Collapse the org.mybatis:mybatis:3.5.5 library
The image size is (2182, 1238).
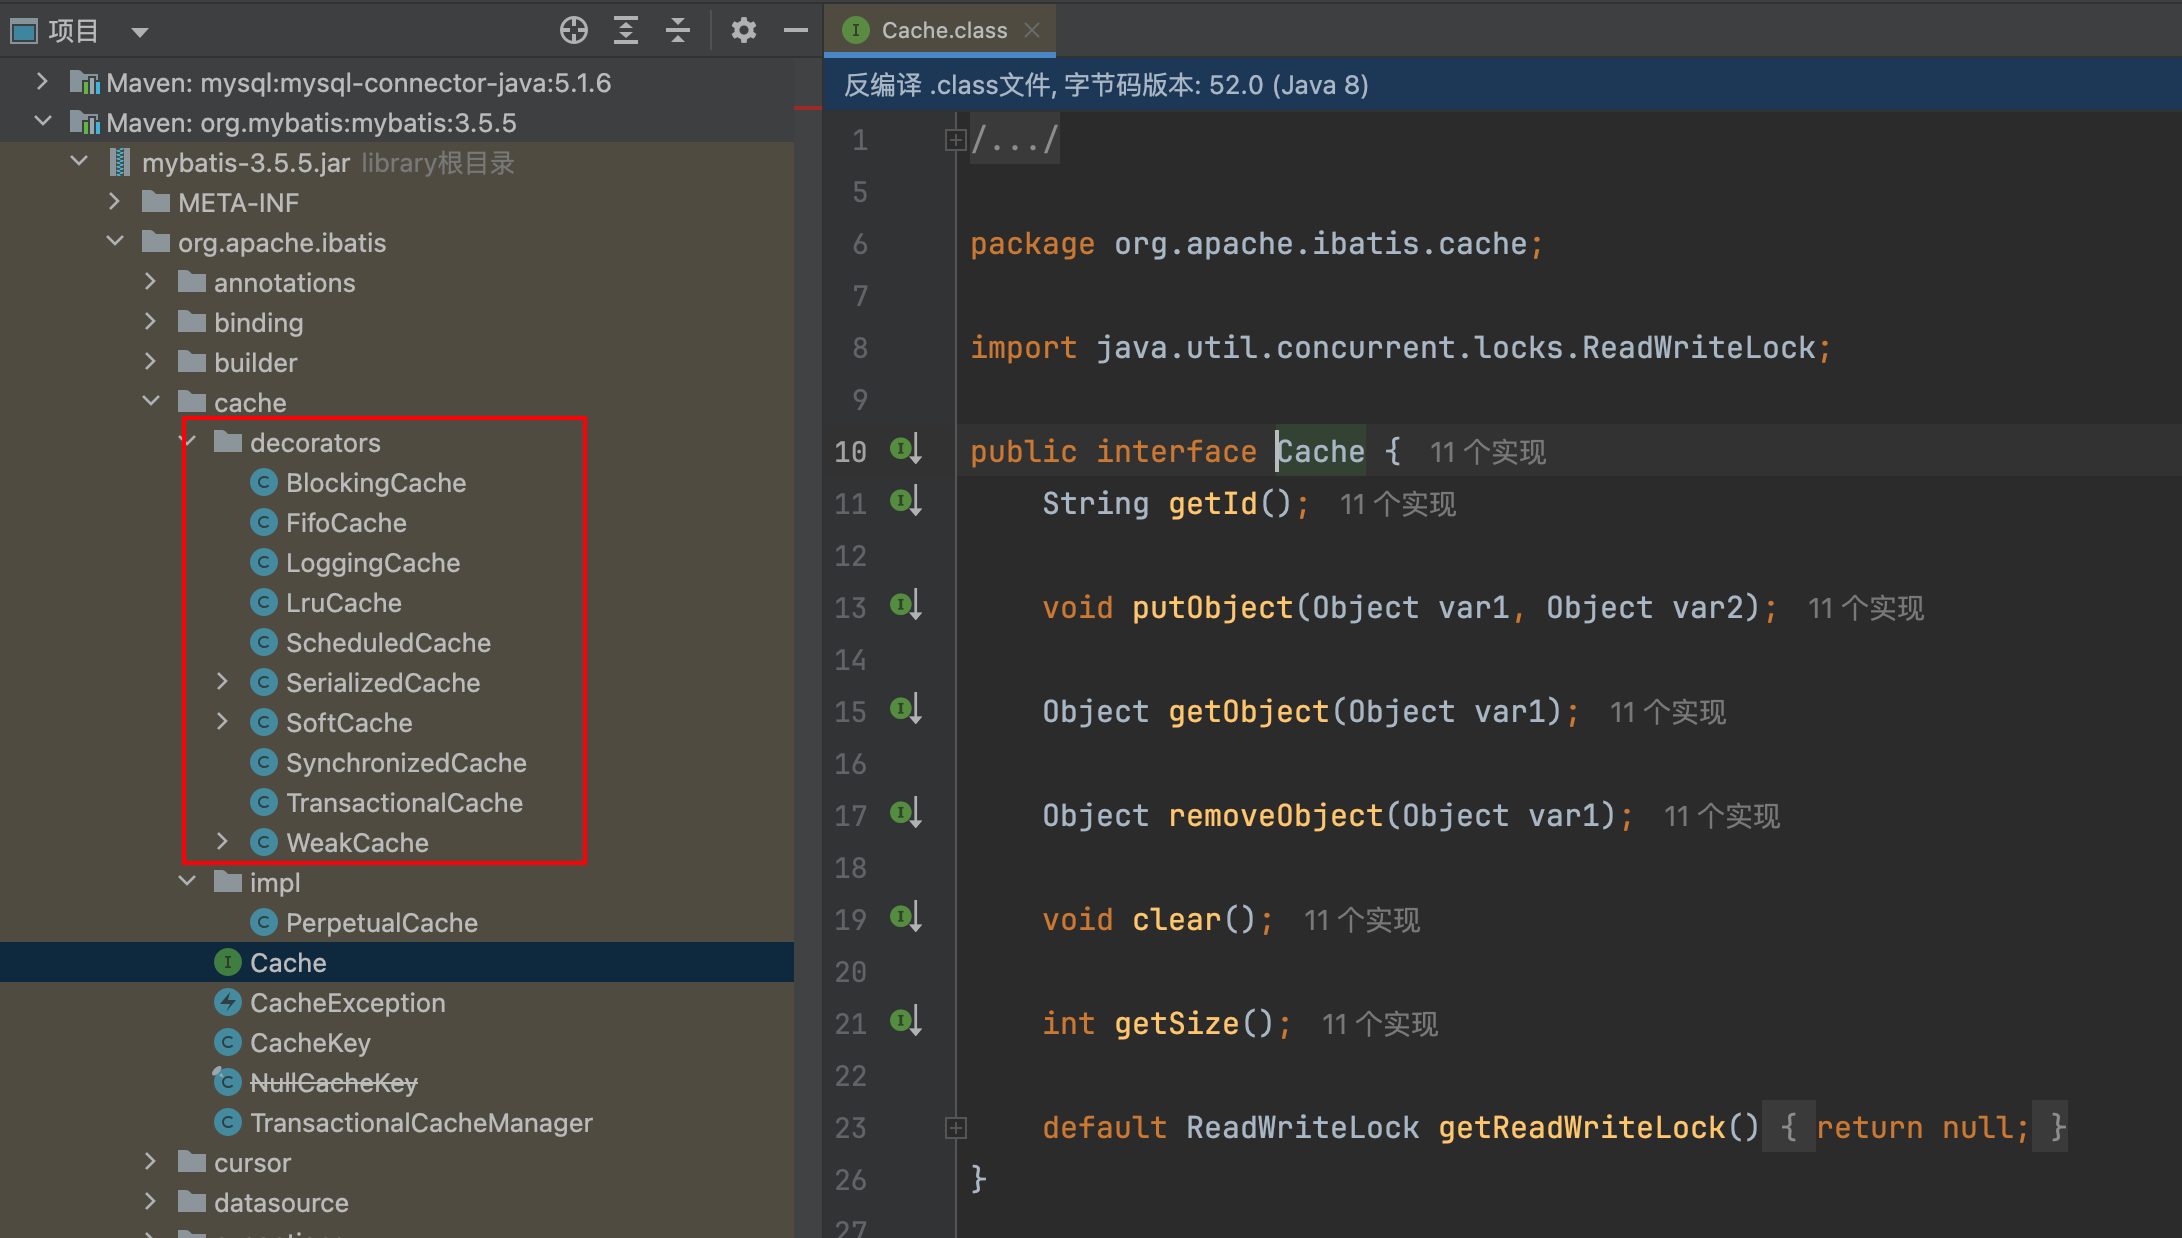click(x=42, y=121)
